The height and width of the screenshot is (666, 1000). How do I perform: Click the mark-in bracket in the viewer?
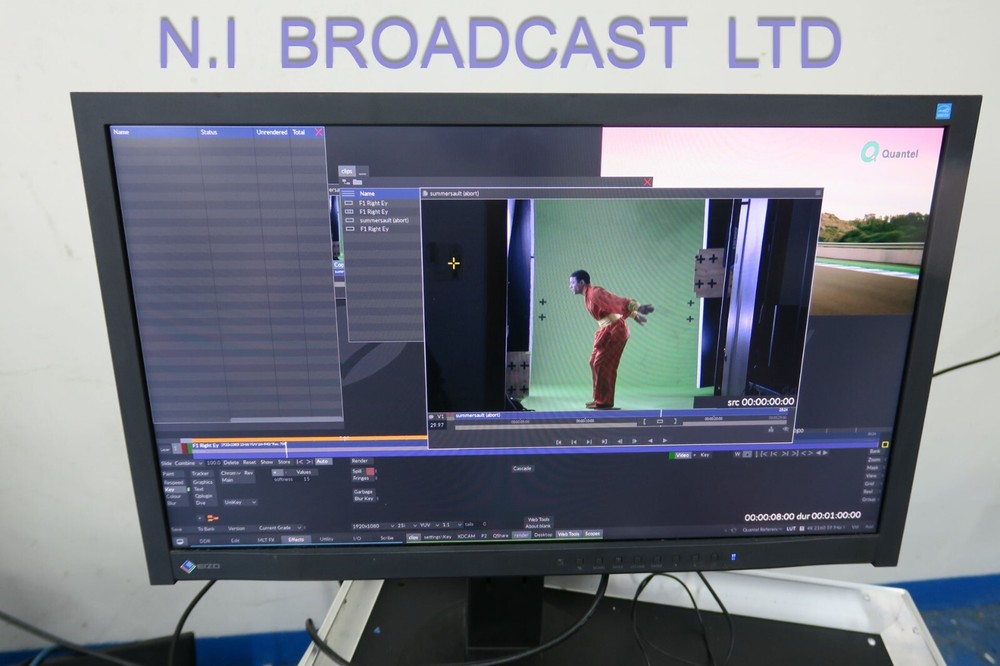(x=644, y=421)
